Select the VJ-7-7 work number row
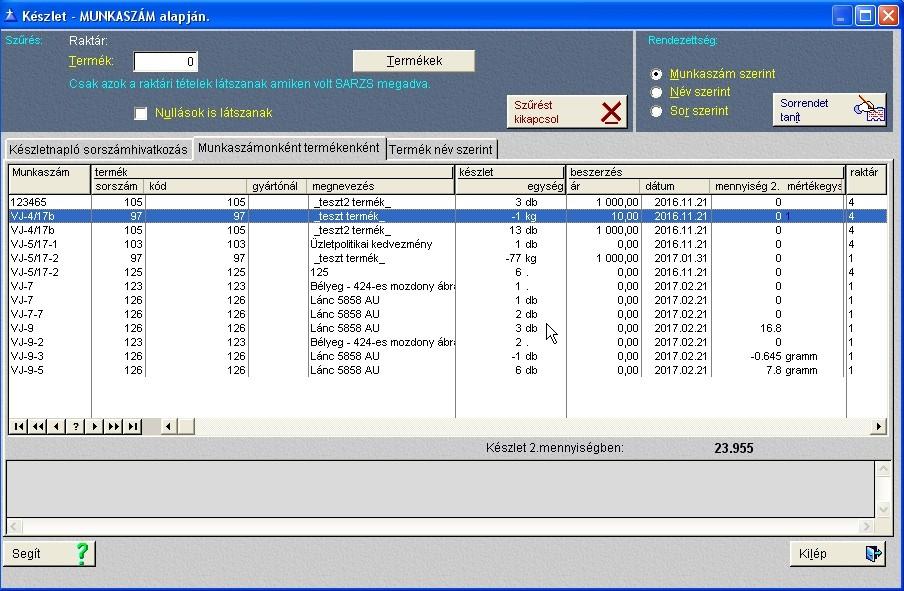Viewport: 904px width, 591px height. click(x=447, y=314)
